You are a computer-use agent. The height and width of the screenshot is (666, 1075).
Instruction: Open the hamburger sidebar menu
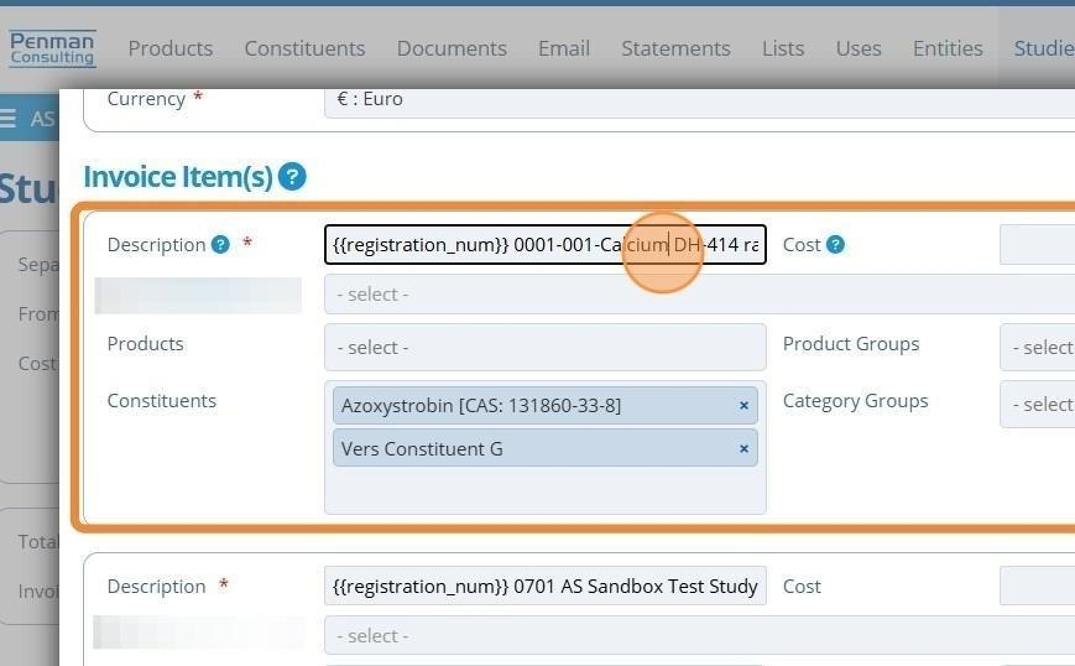click(9, 119)
